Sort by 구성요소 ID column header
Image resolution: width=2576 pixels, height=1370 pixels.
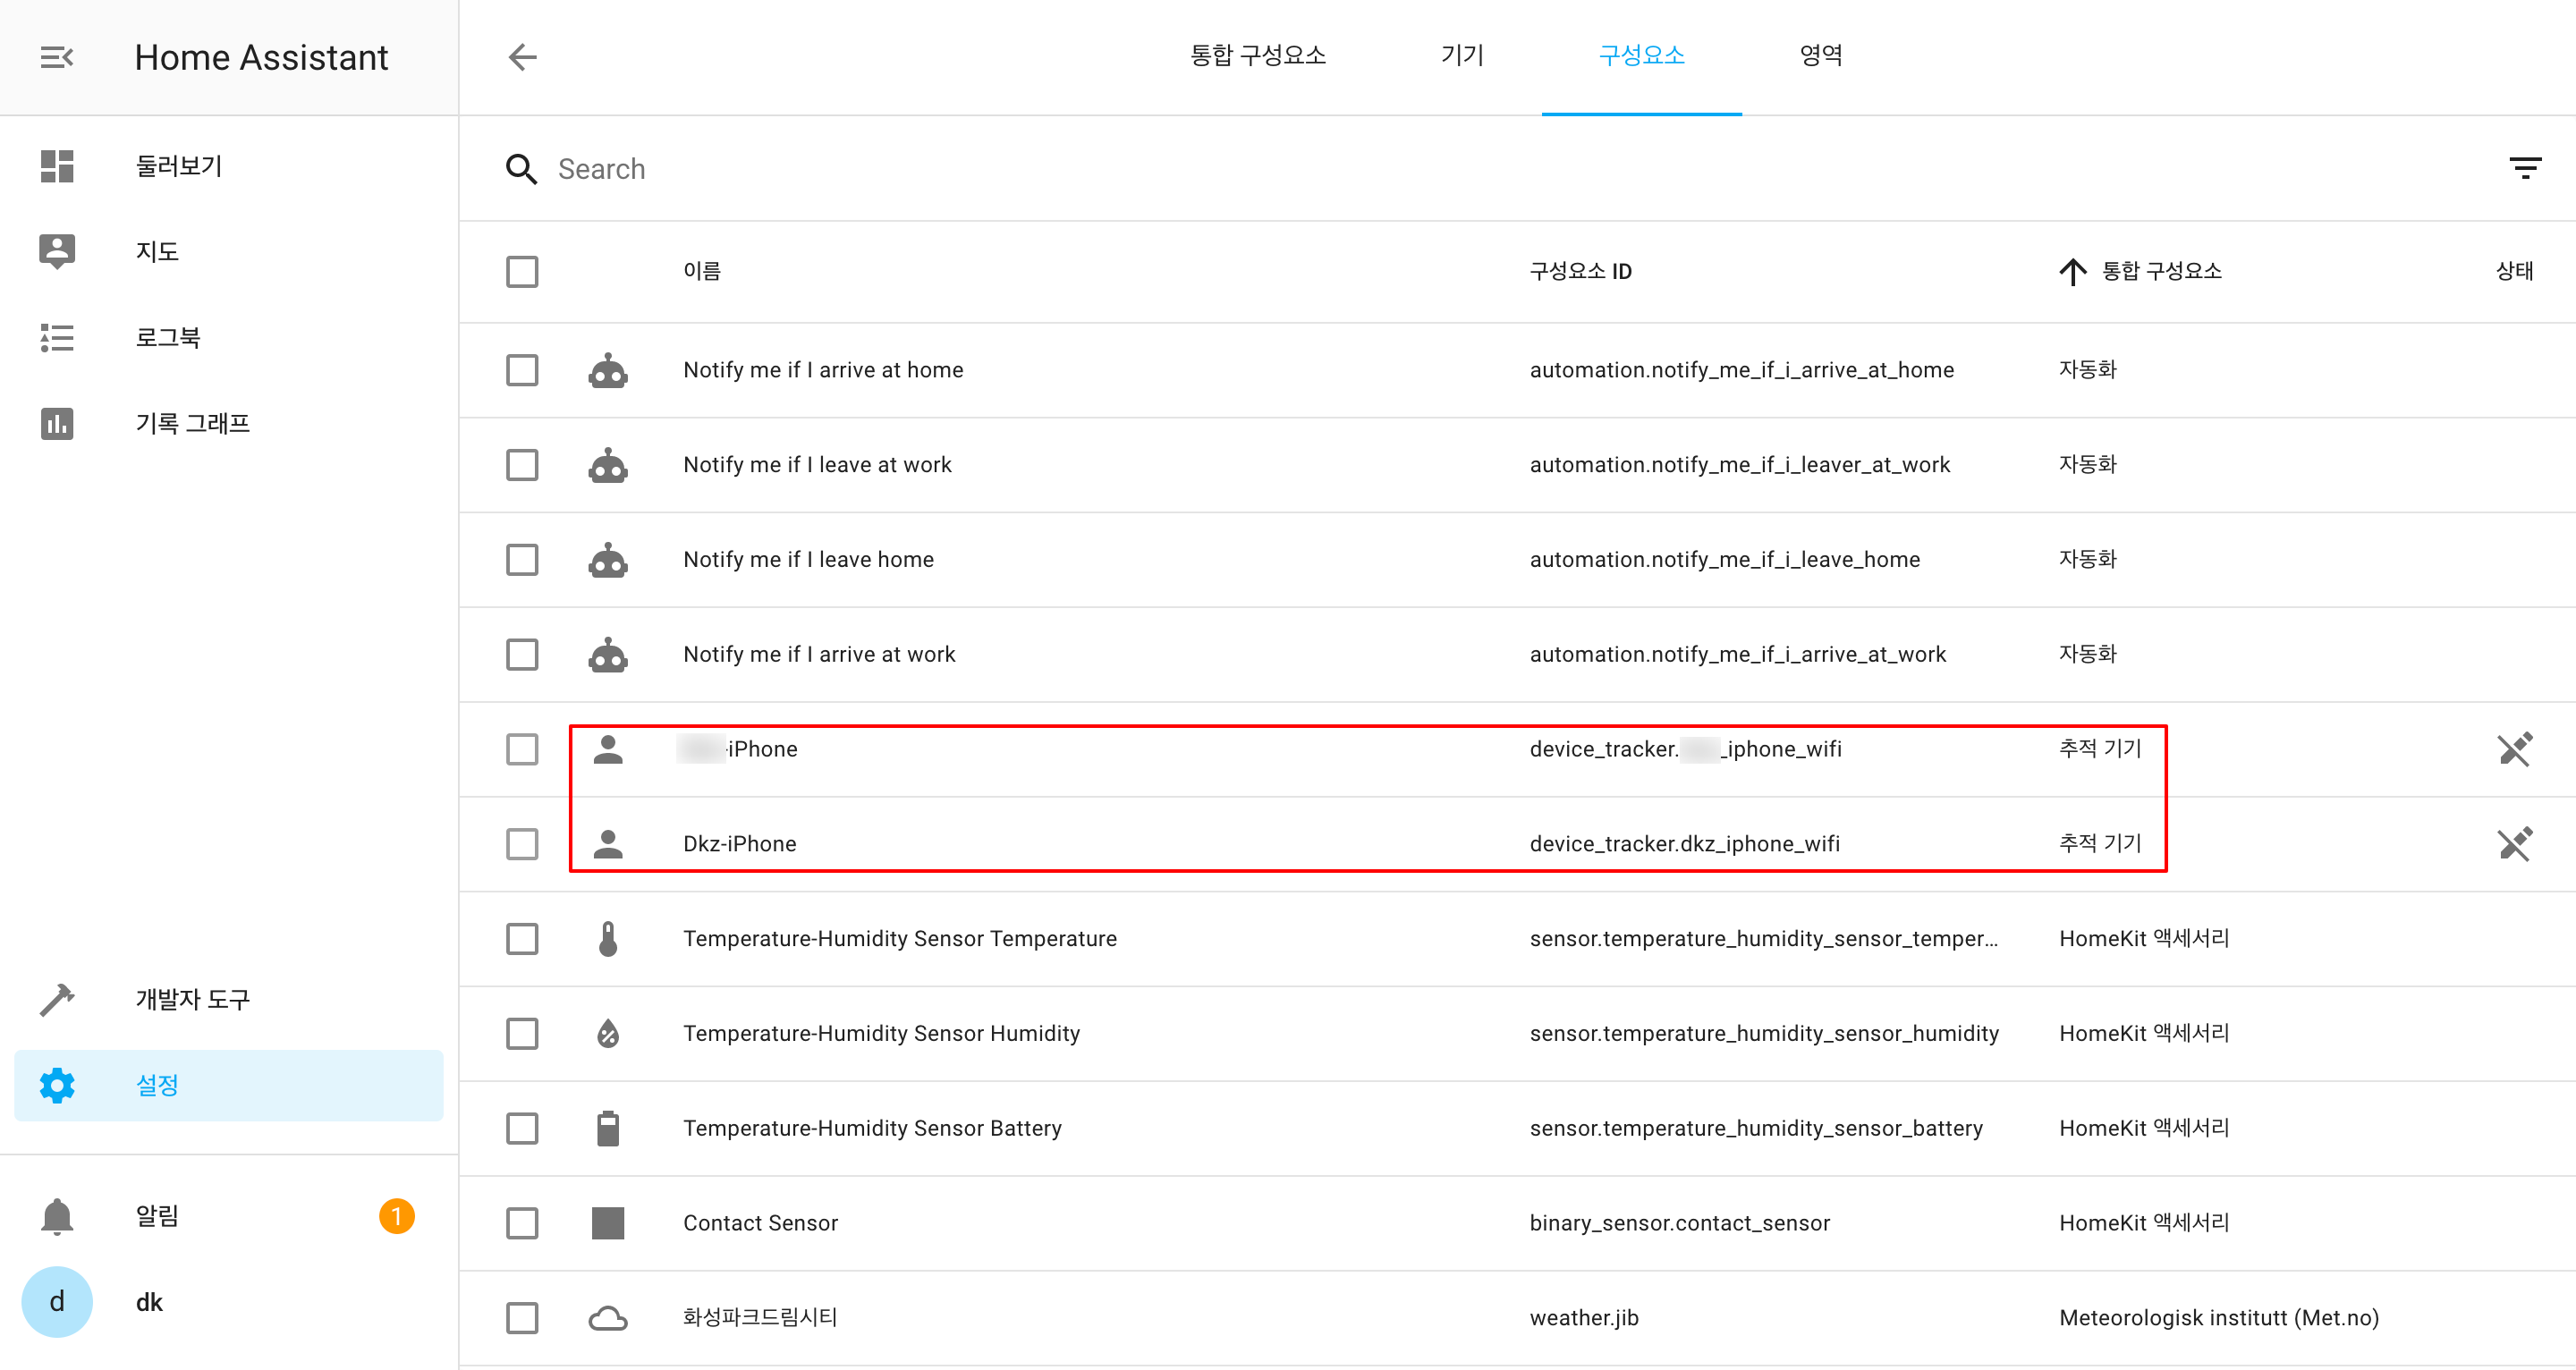click(1580, 271)
